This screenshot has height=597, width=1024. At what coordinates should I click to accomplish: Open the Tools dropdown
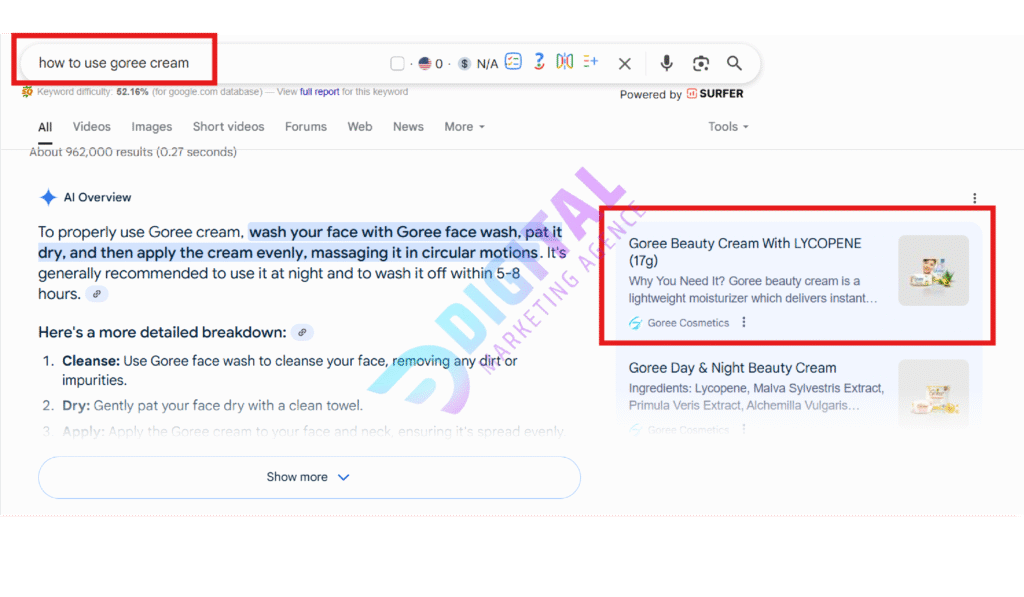[727, 127]
